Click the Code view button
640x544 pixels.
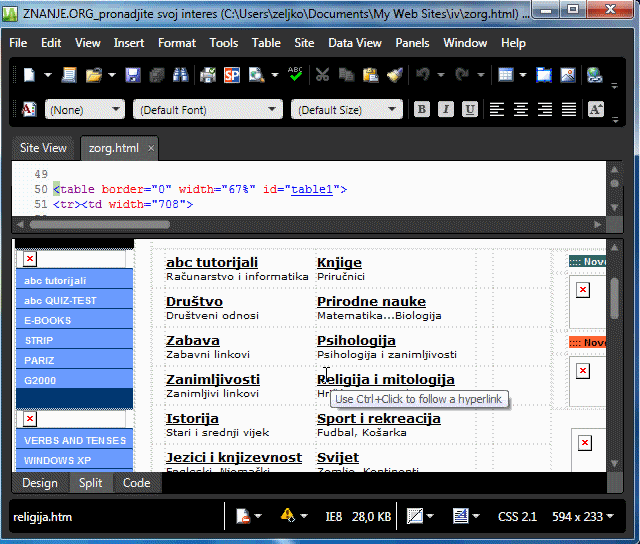(136, 483)
